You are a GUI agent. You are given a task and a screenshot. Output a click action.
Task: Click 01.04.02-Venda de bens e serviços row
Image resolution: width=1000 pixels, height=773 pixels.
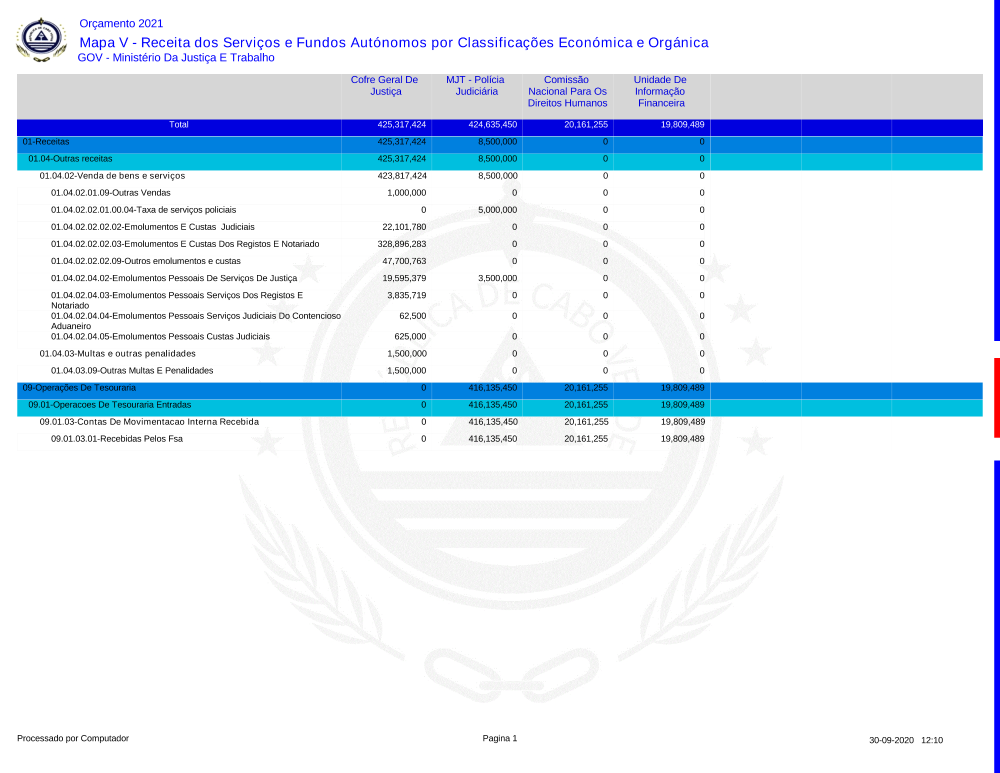pyautogui.click(x=112, y=176)
